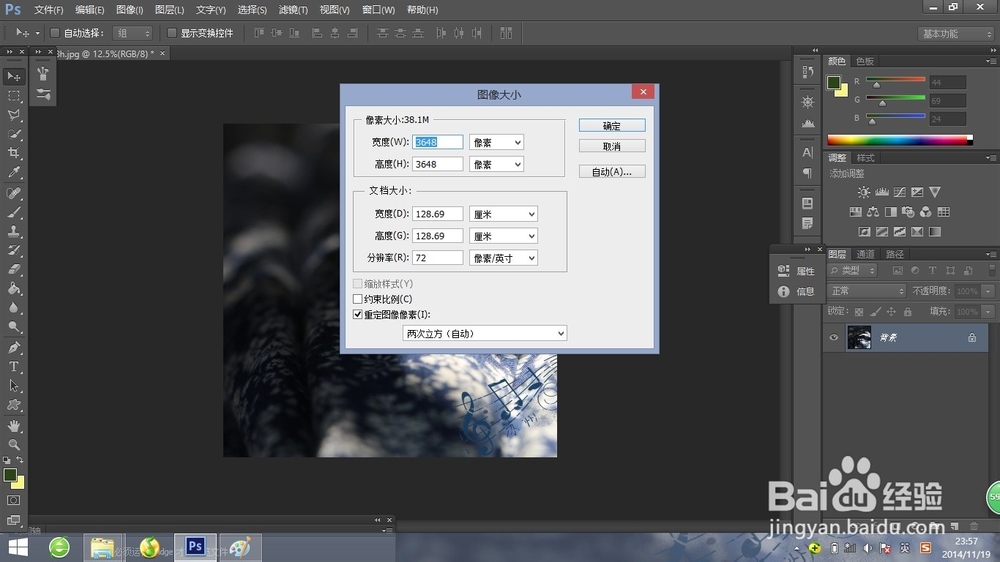
Task: Select the Rectangular Marquee tool
Action: click(x=13, y=96)
